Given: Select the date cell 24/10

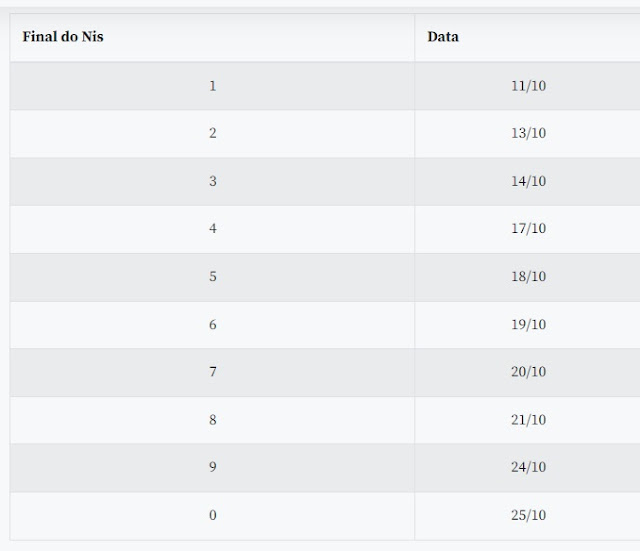Looking at the screenshot, I should click(x=527, y=468).
